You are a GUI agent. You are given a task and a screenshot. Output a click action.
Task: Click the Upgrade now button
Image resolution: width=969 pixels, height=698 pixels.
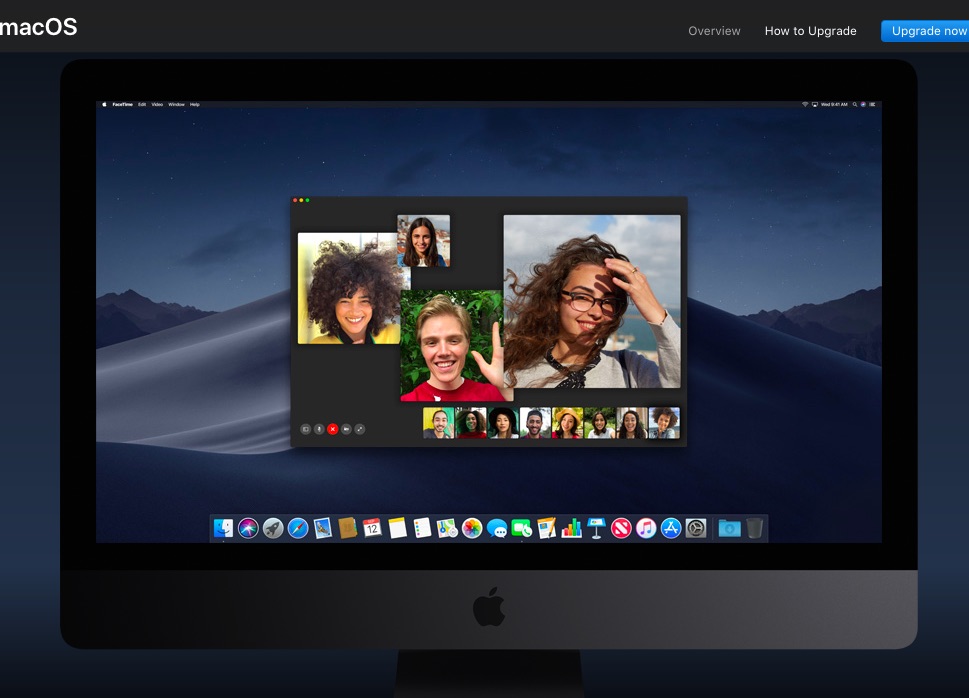(x=927, y=31)
